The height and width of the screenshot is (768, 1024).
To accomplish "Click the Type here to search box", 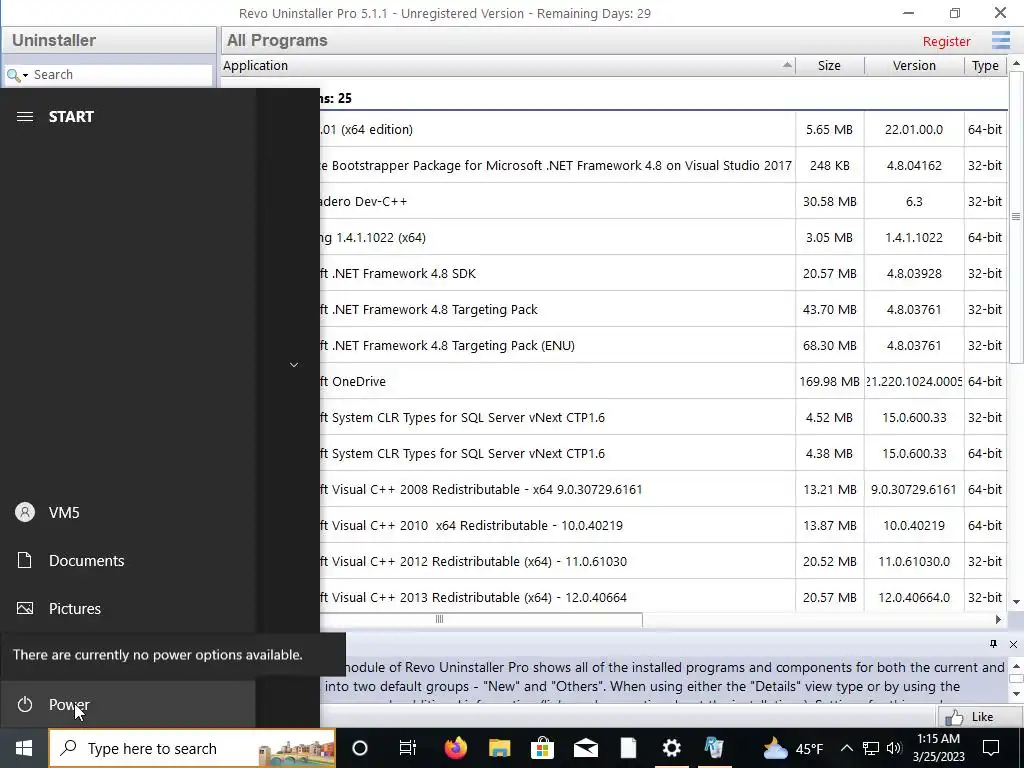I will pos(192,748).
